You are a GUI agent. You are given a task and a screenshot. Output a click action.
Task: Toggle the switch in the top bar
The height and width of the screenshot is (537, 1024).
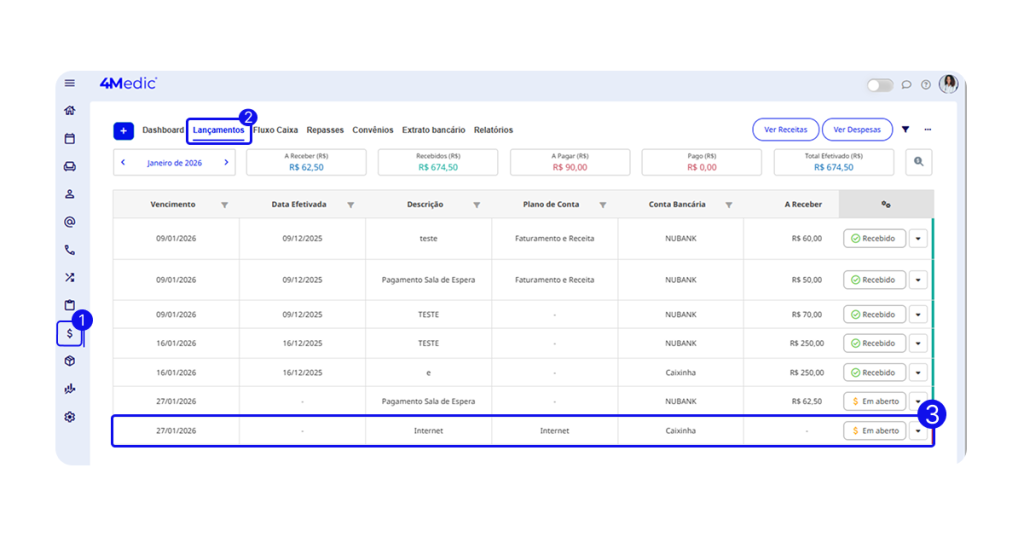click(x=880, y=85)
